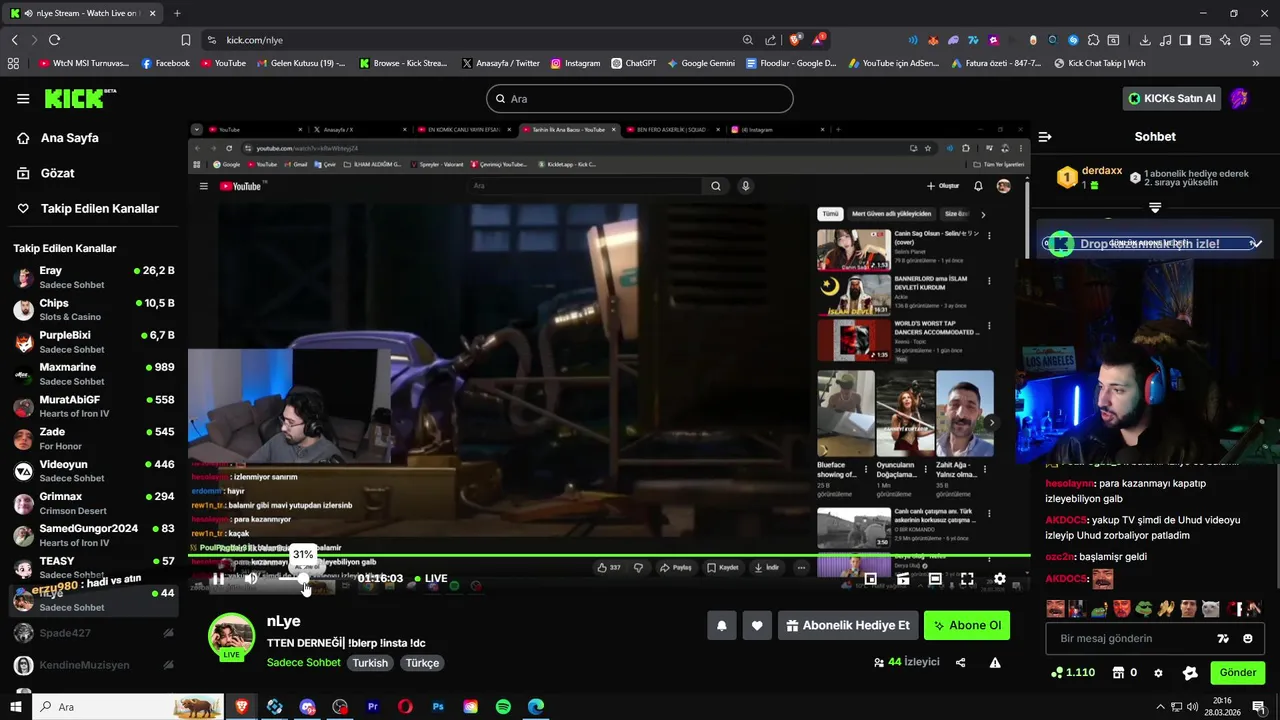Viewport: 1280px width, 720px height.
Task: Open PurpleBixi channel in the sidebar
Action: [x=94, y=342]
